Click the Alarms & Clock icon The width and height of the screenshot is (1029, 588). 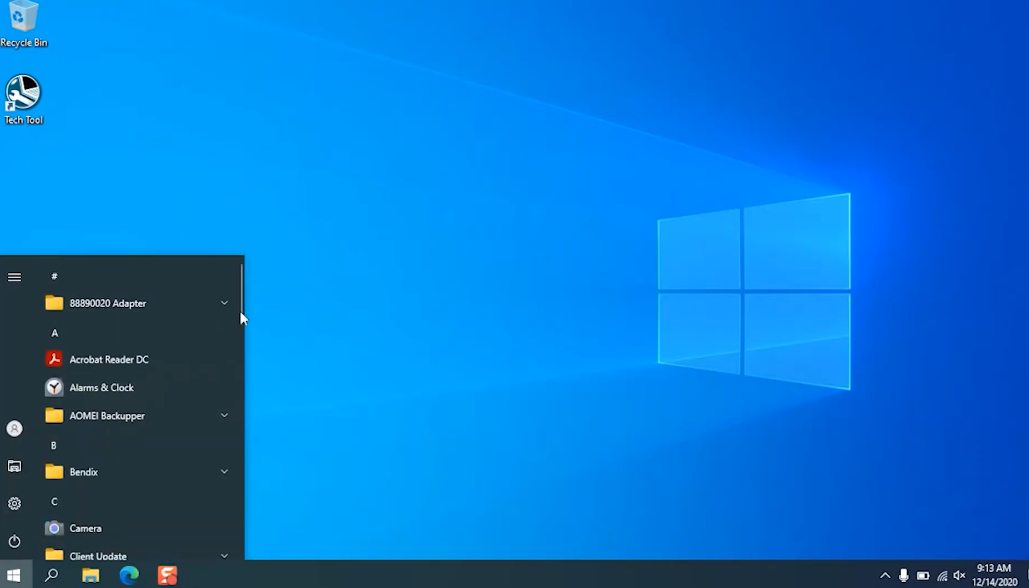(x=54, y=387)
